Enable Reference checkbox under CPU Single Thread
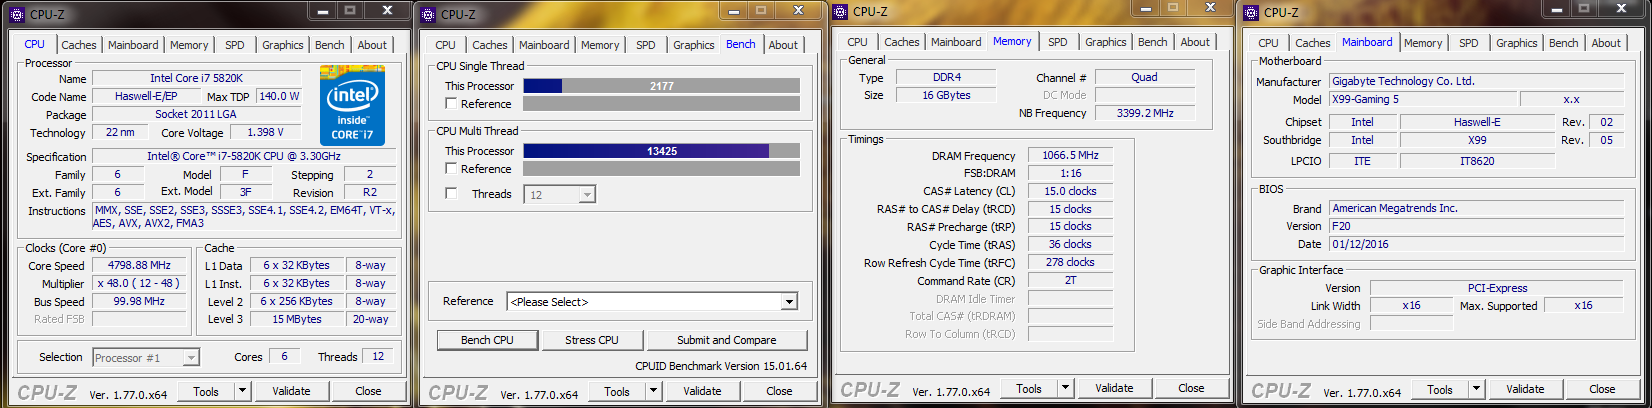 click(452, 104)
